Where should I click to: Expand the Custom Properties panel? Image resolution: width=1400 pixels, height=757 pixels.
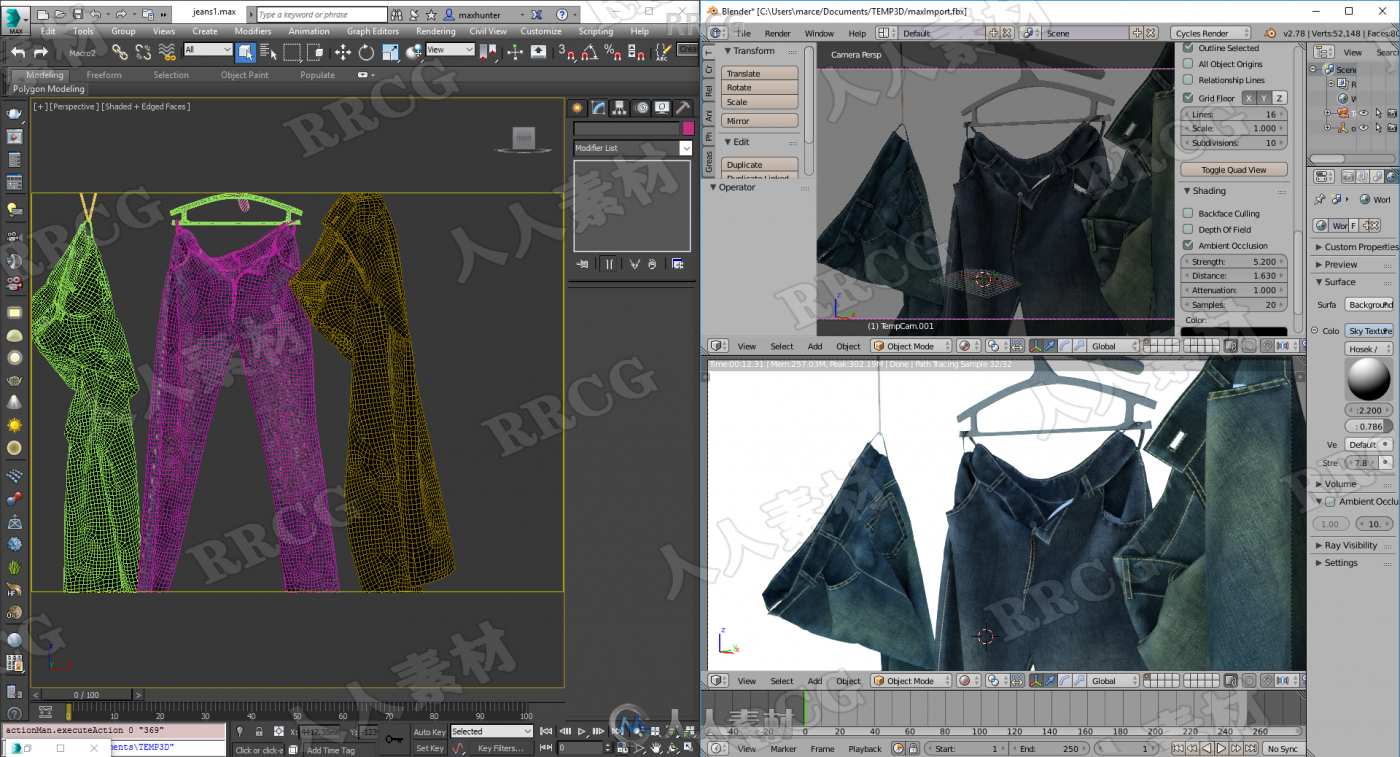coord(1355,247)
